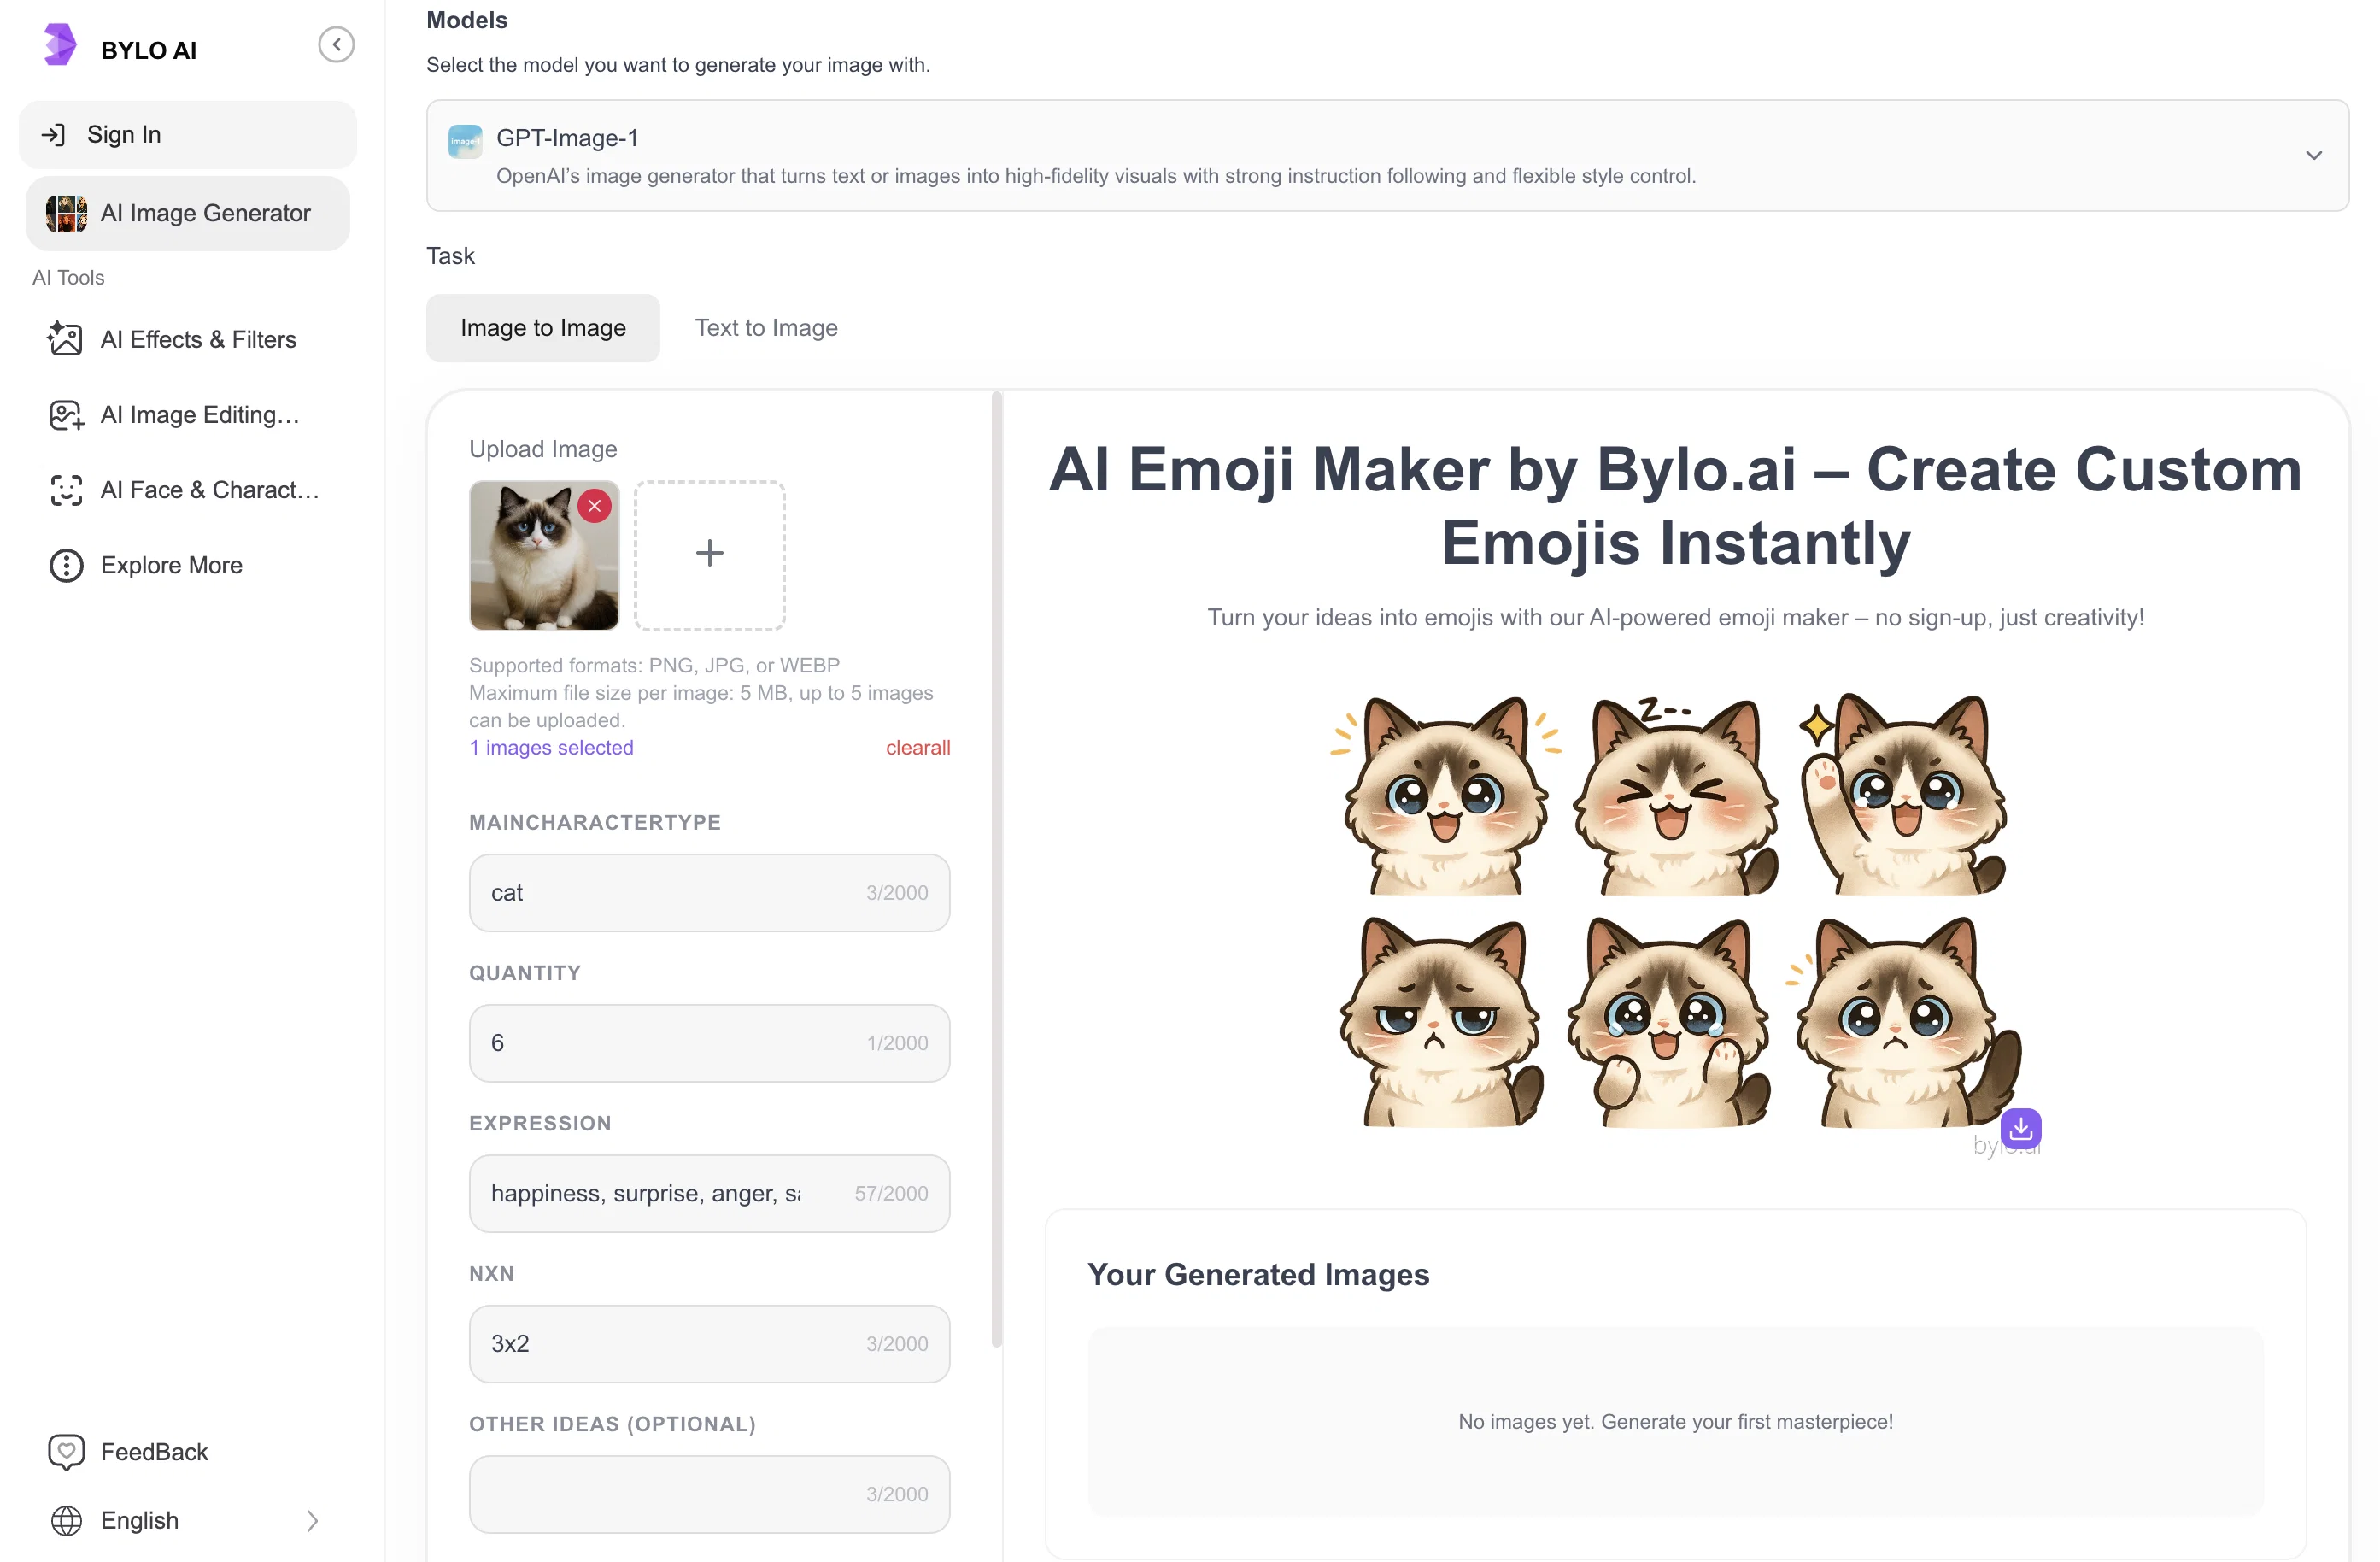Open Explore More menu item
The image size is (2380, 1562).
pyautogui.click(x=188, y=565)
